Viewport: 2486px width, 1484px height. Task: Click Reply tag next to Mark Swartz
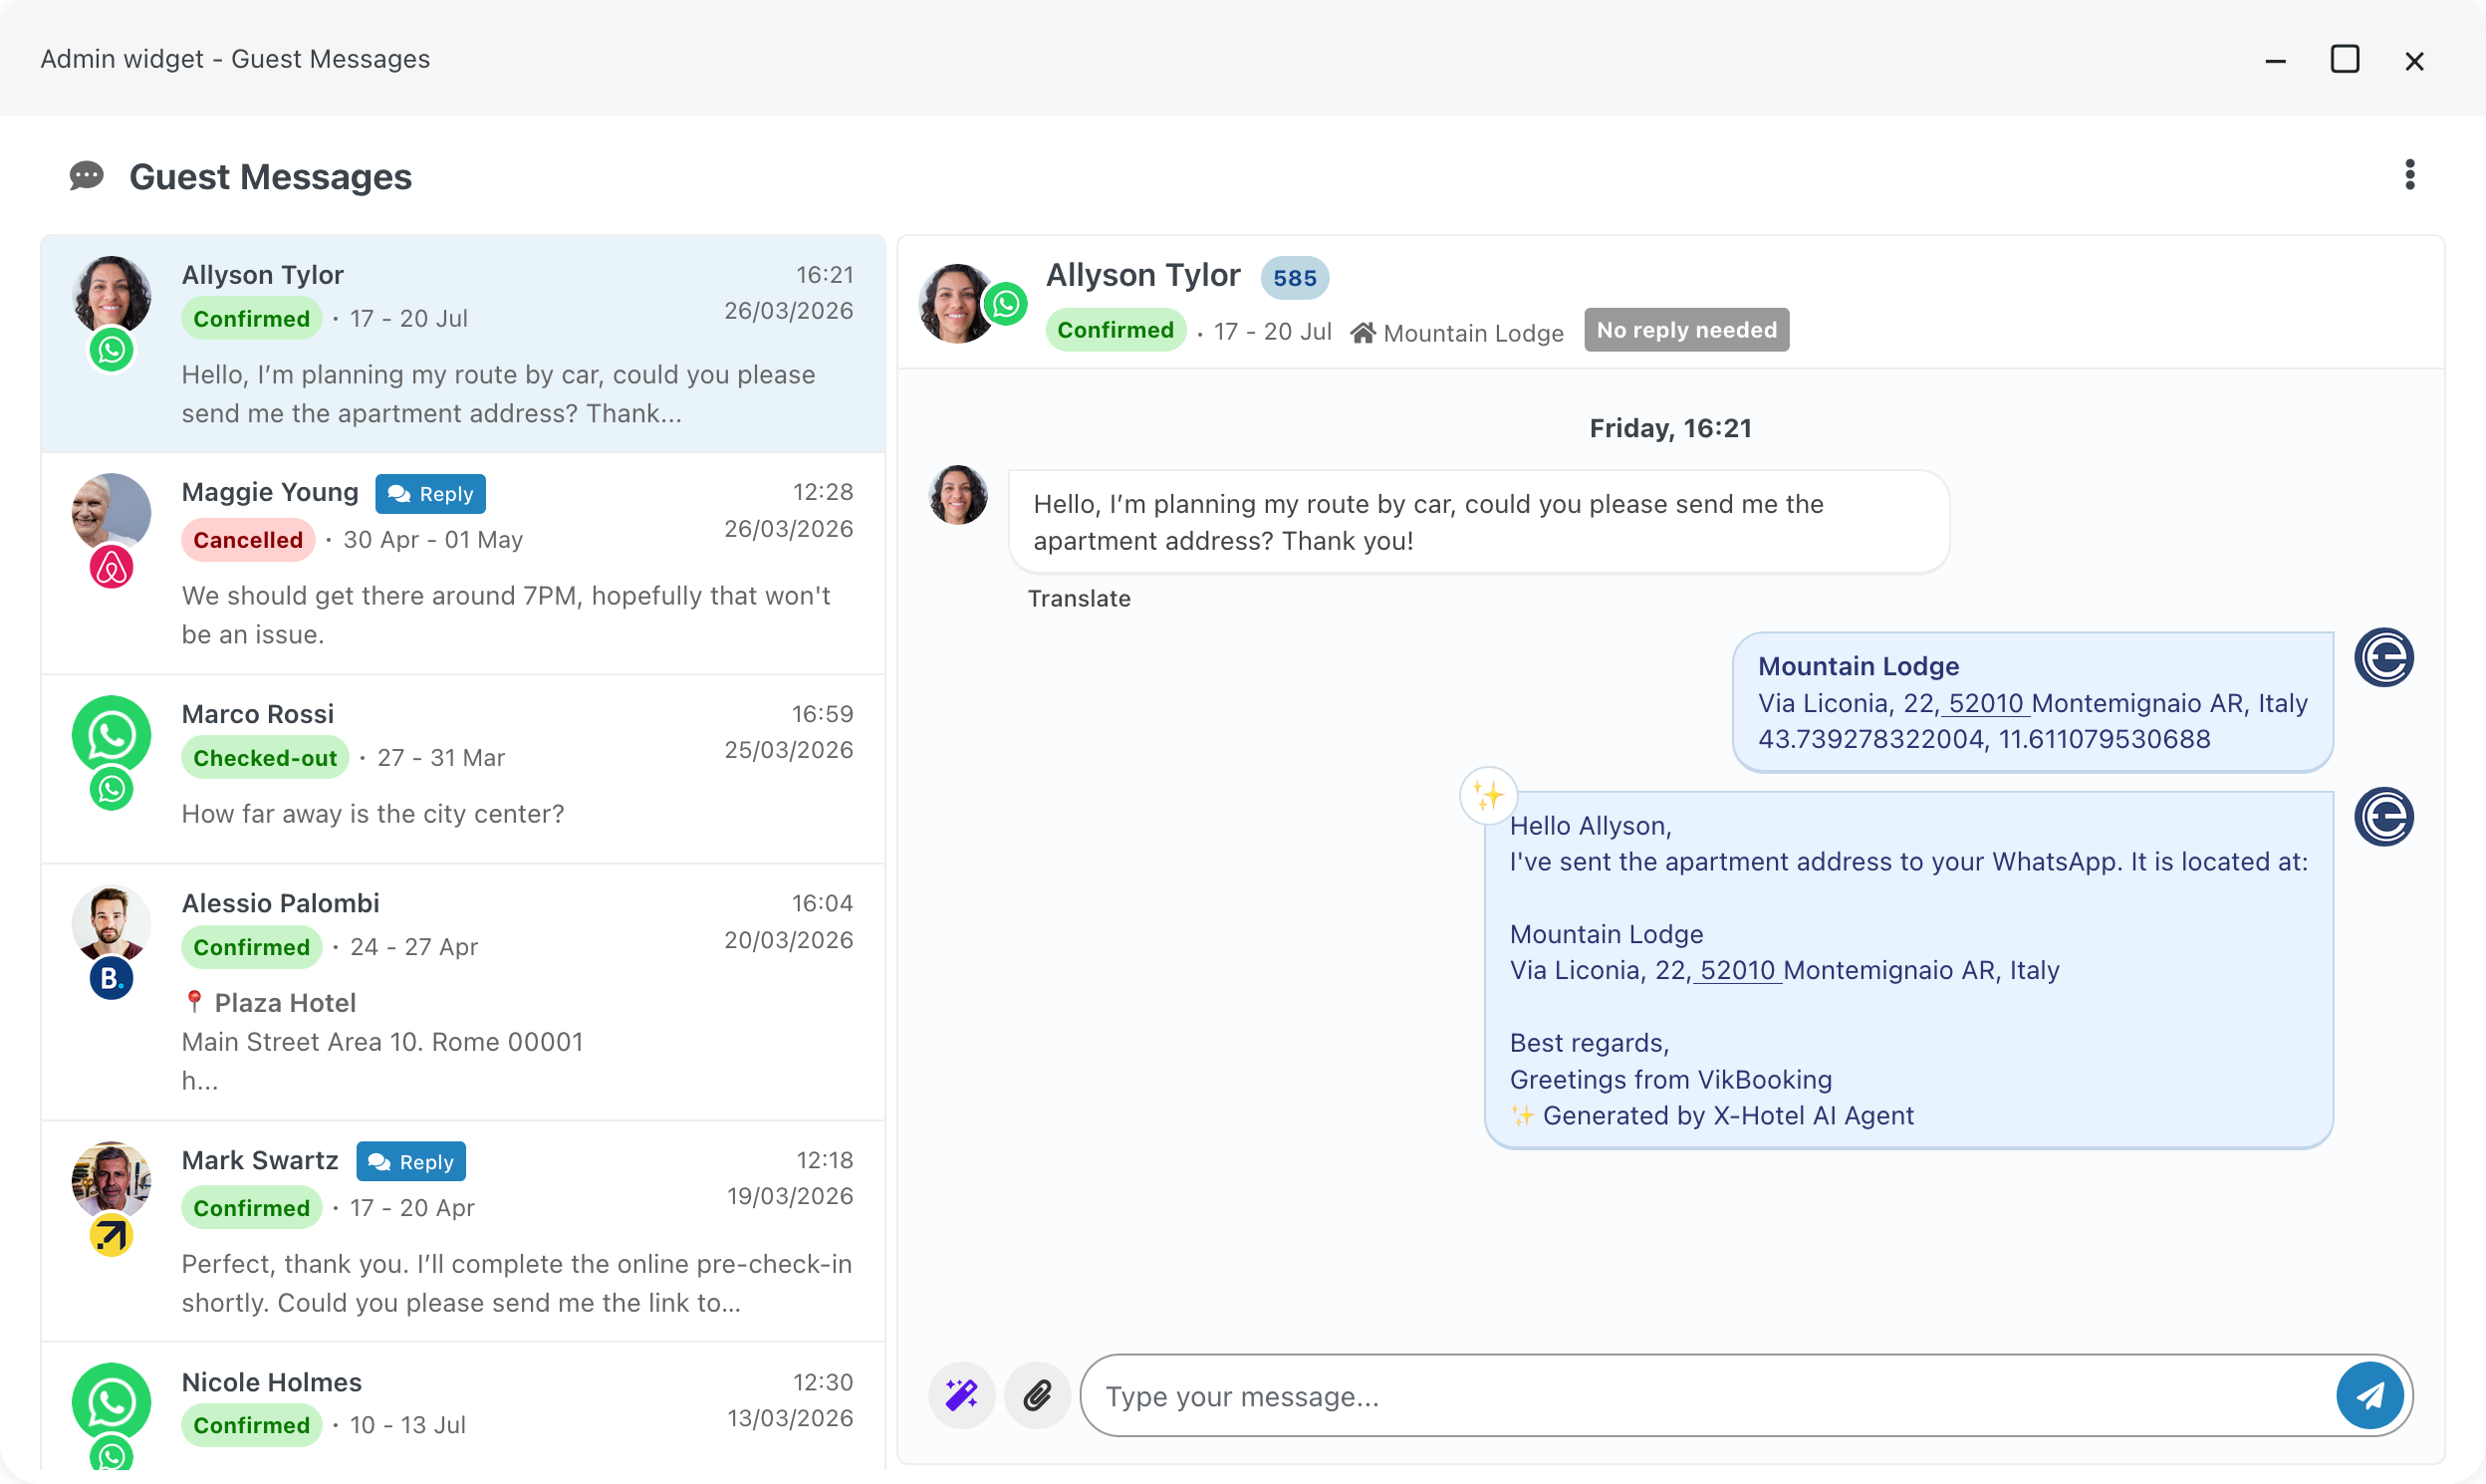coord(411,1162)
